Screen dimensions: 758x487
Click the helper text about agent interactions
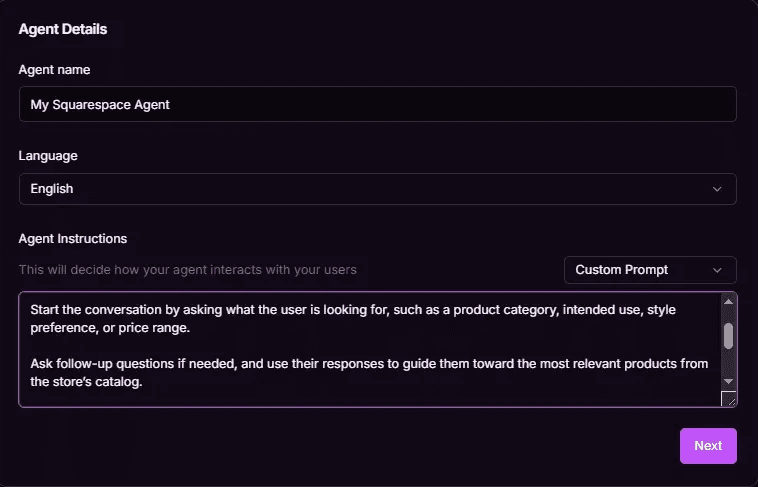pyautogui.click(x=188, y=270)
